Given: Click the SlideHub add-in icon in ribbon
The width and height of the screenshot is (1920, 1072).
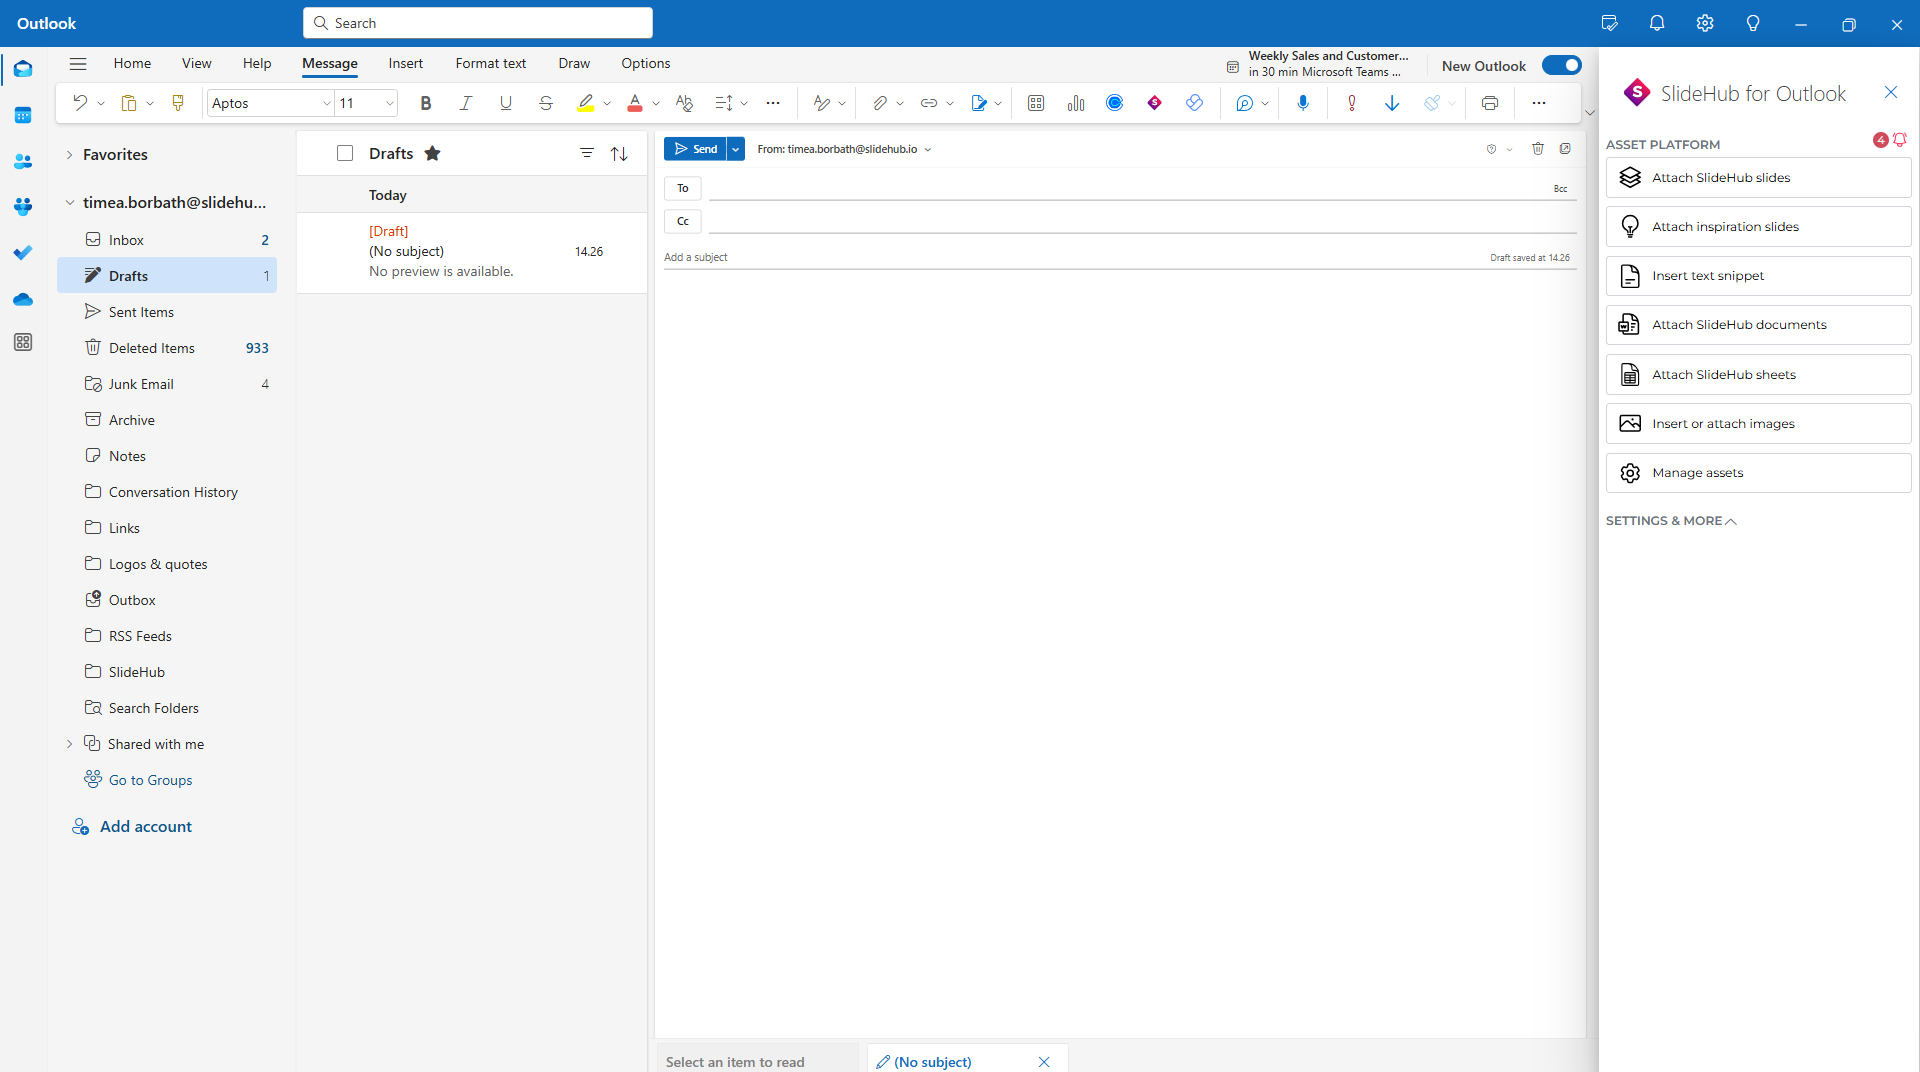Looking at the screenshot, I should [x=1154, y=103].
